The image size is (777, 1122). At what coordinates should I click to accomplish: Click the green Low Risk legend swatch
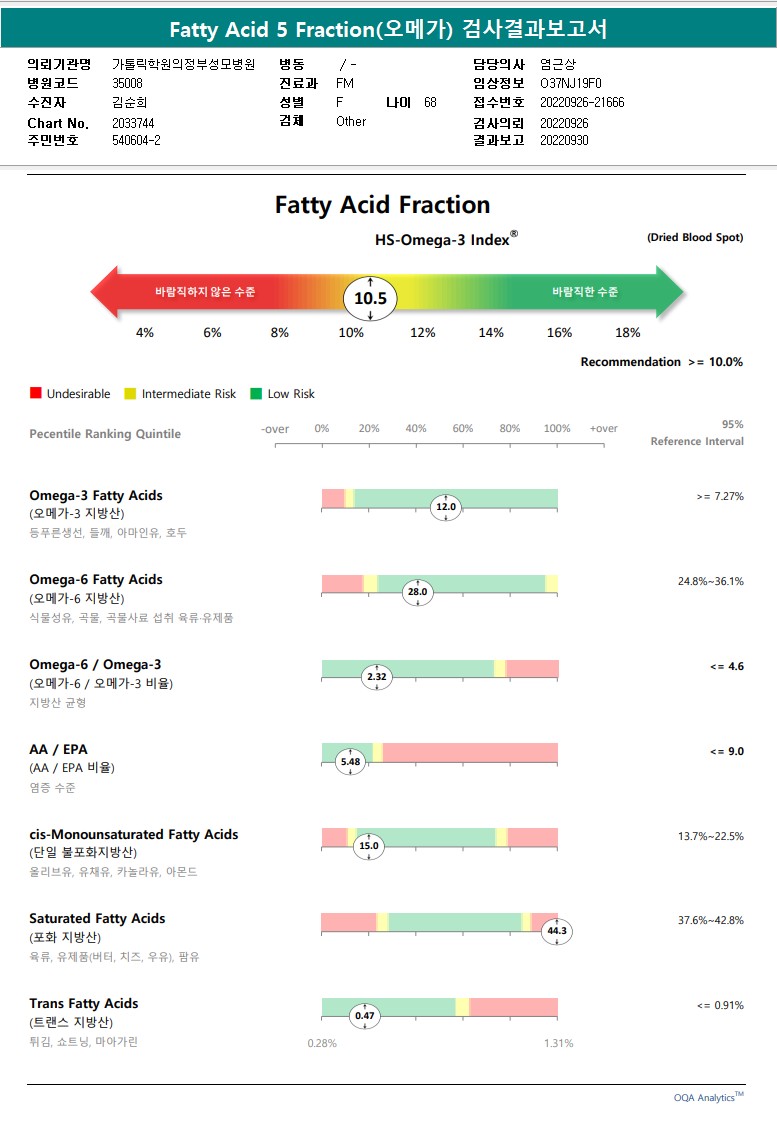256,394
